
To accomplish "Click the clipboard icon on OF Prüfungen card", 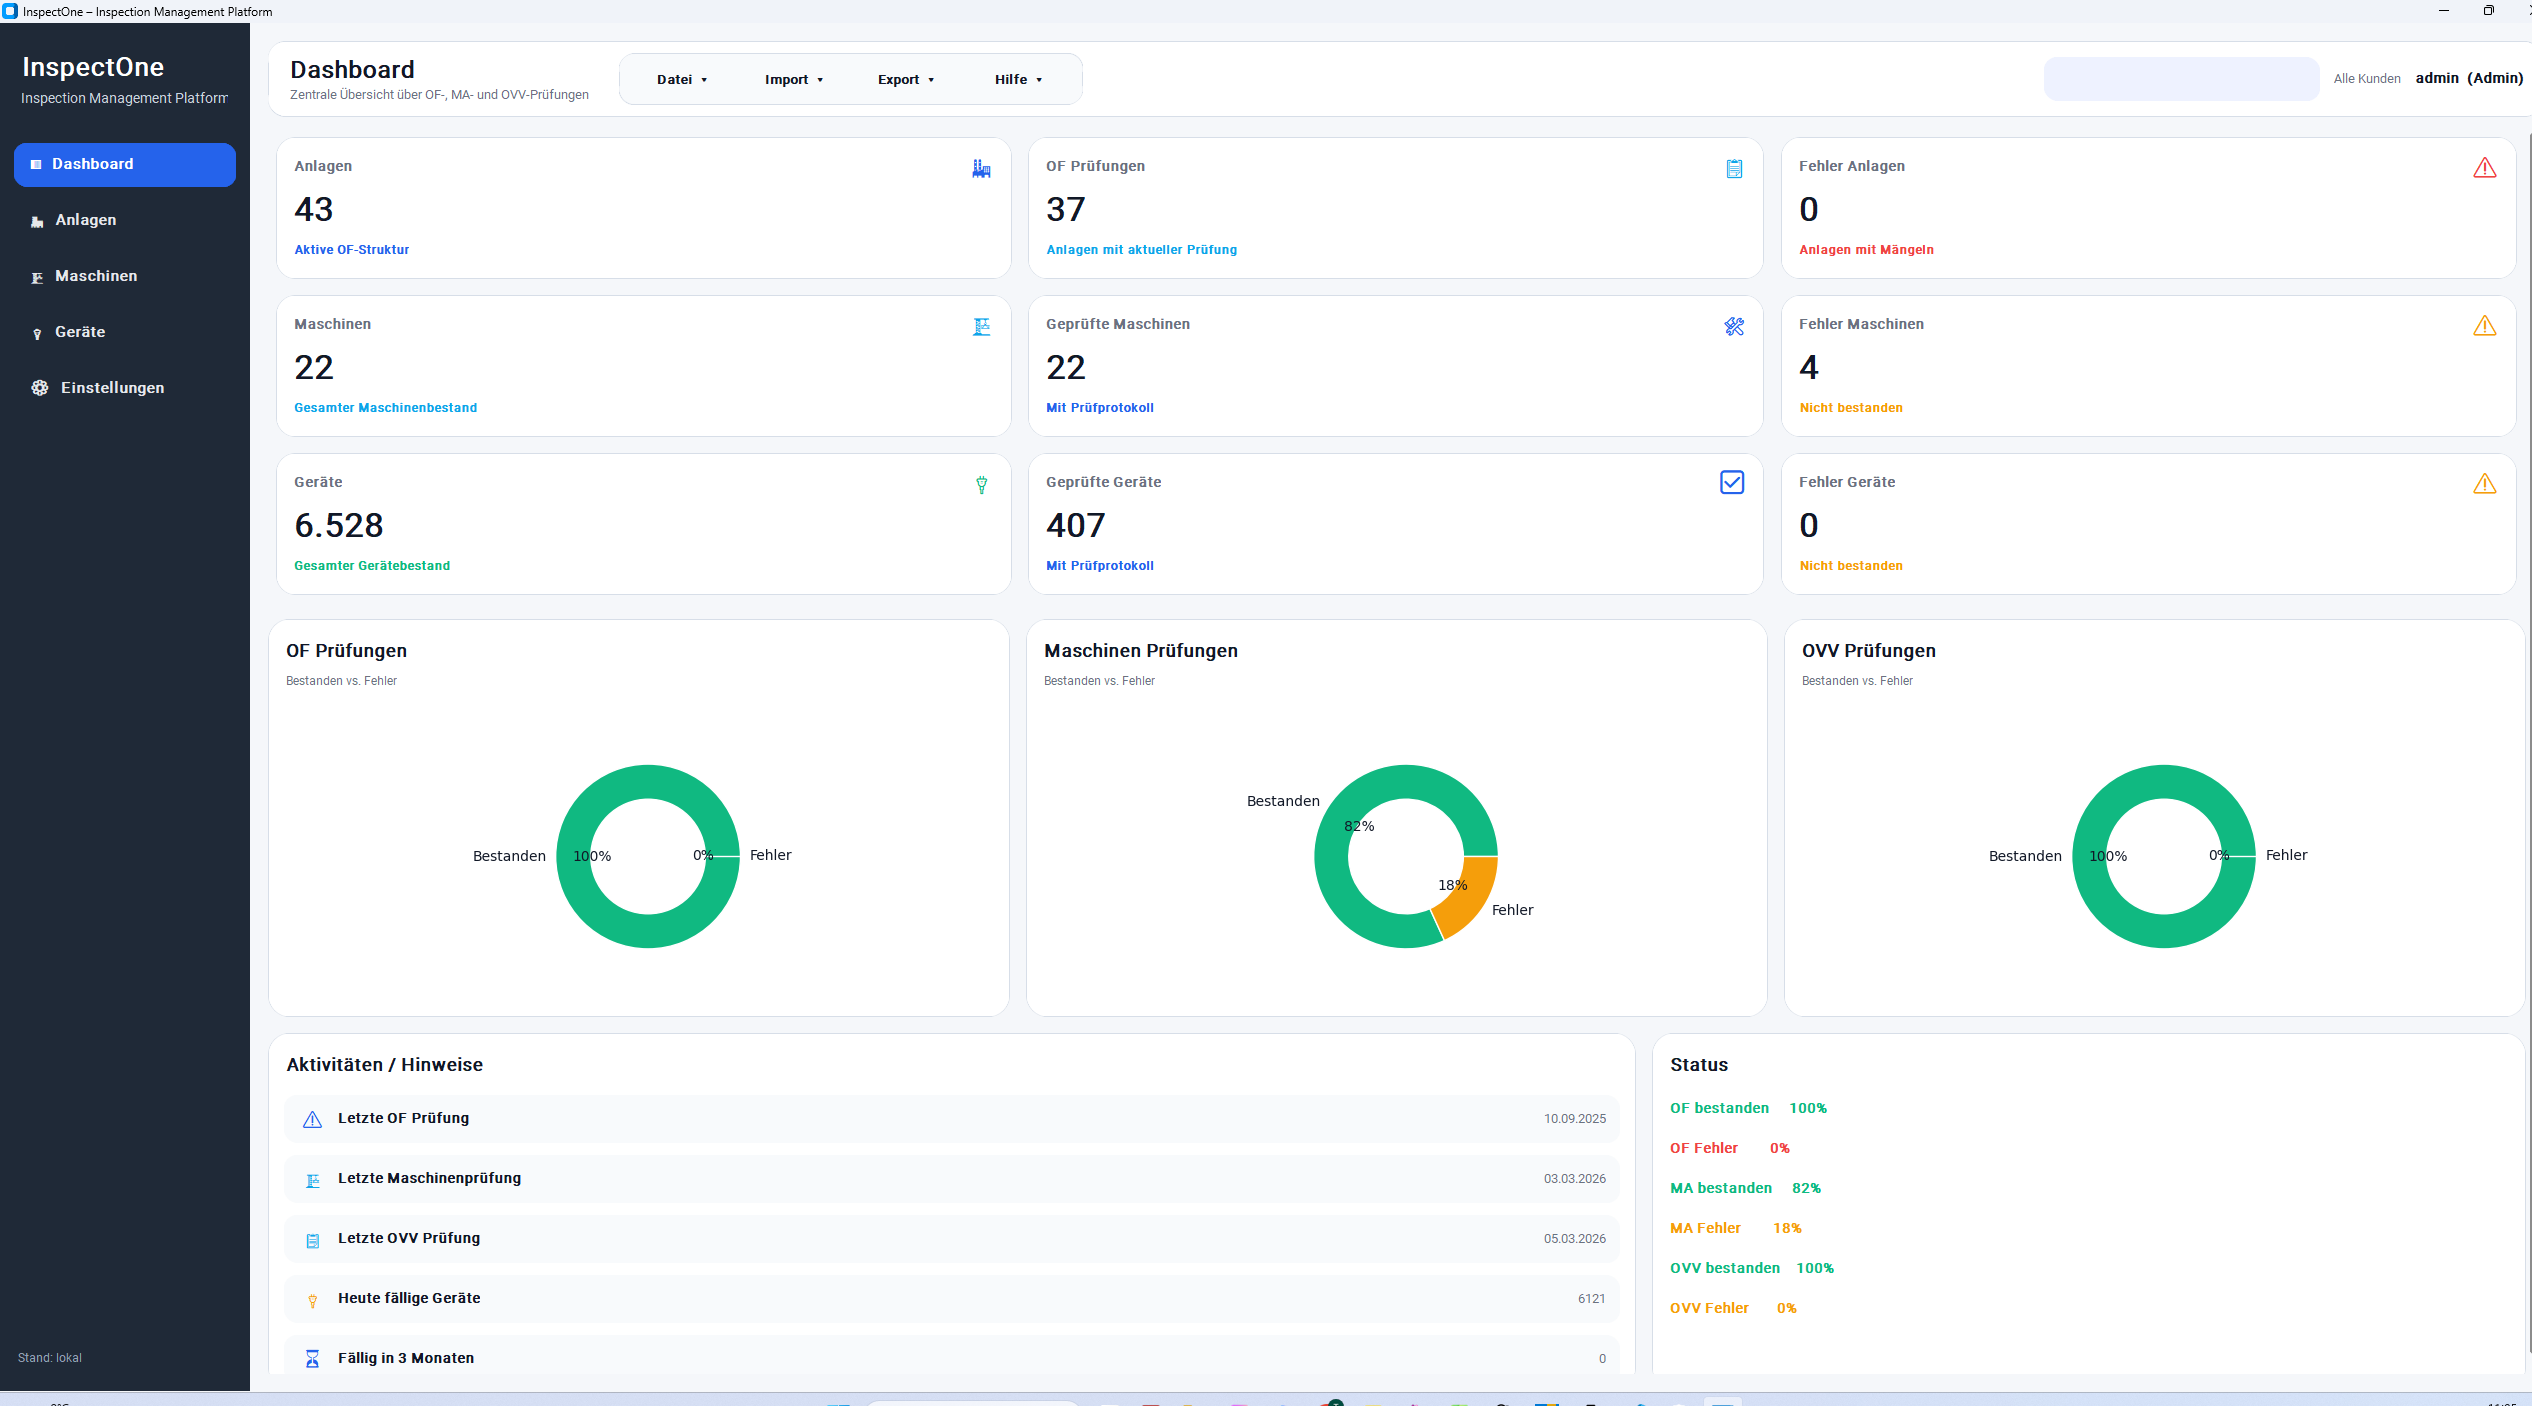I will [1734, 169].
